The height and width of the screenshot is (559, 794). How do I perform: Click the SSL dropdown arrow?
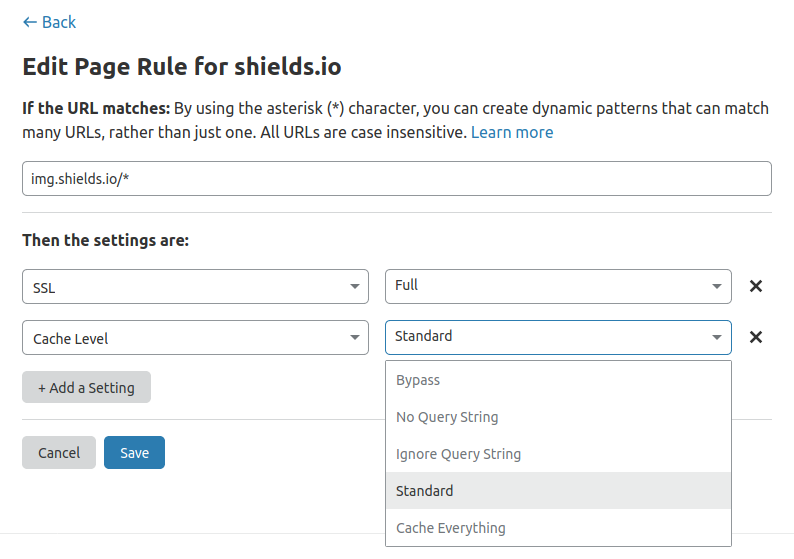pos(354,287)
